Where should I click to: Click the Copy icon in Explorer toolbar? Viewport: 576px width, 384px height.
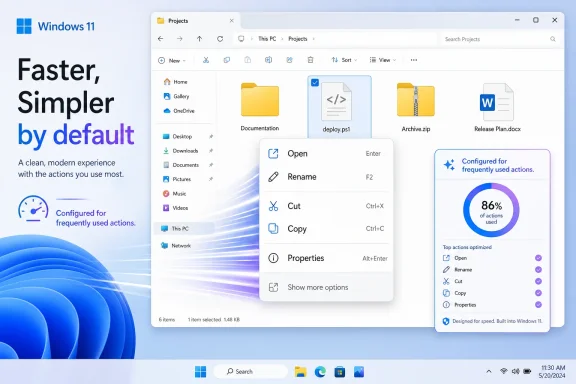[227, 60]
